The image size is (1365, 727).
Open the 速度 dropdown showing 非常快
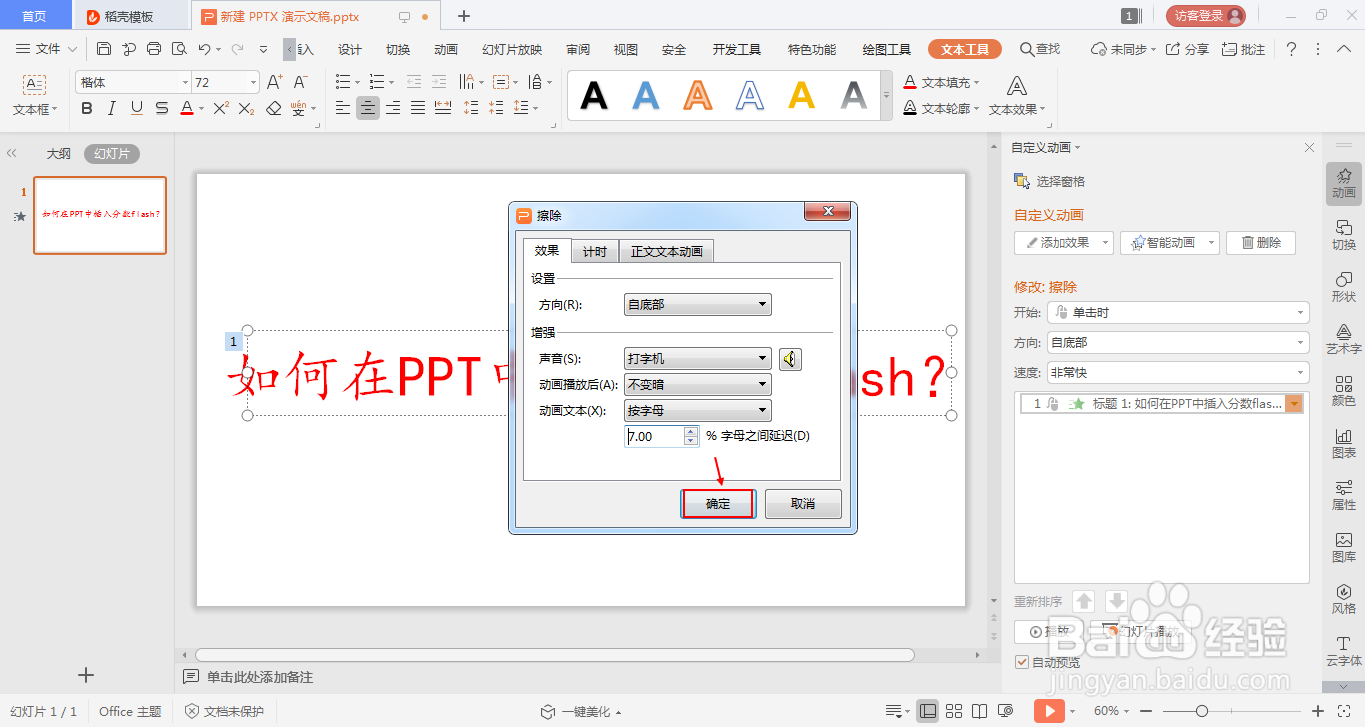[x=1178, y=372]
